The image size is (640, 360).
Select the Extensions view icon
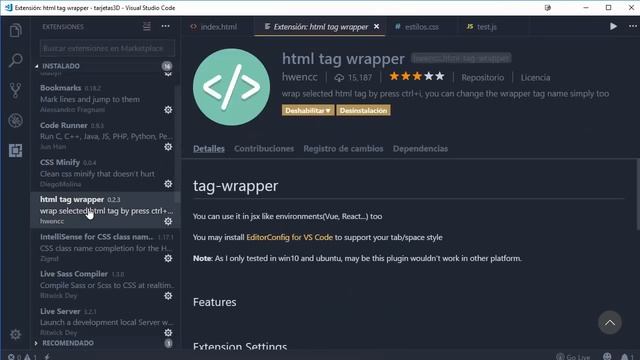(x=16, y=151)
